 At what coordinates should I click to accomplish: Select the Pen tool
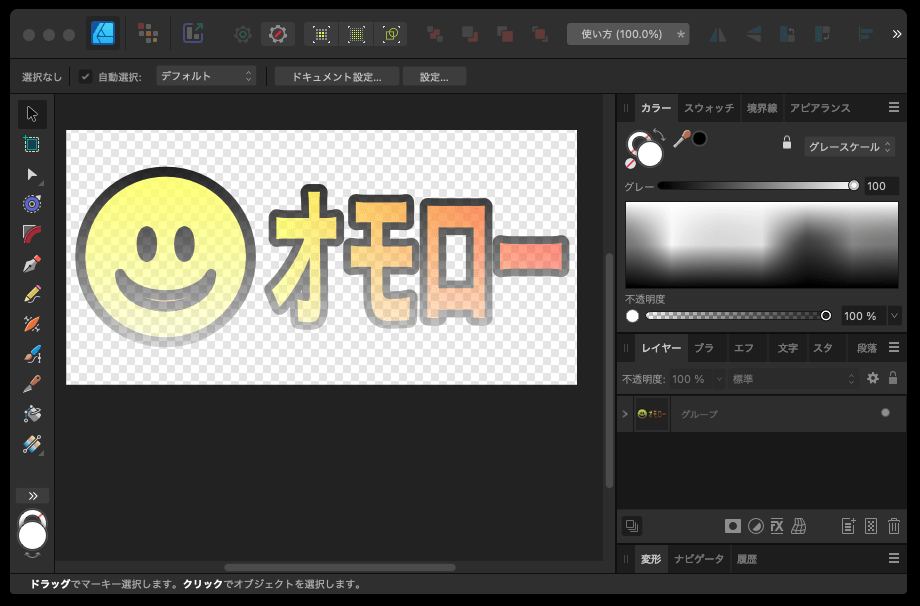(31, 263)
